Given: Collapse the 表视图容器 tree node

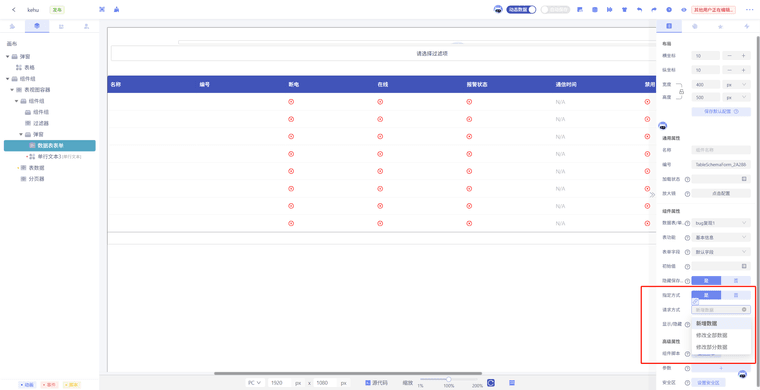Looking at the screenshot, I should (12, 90).
